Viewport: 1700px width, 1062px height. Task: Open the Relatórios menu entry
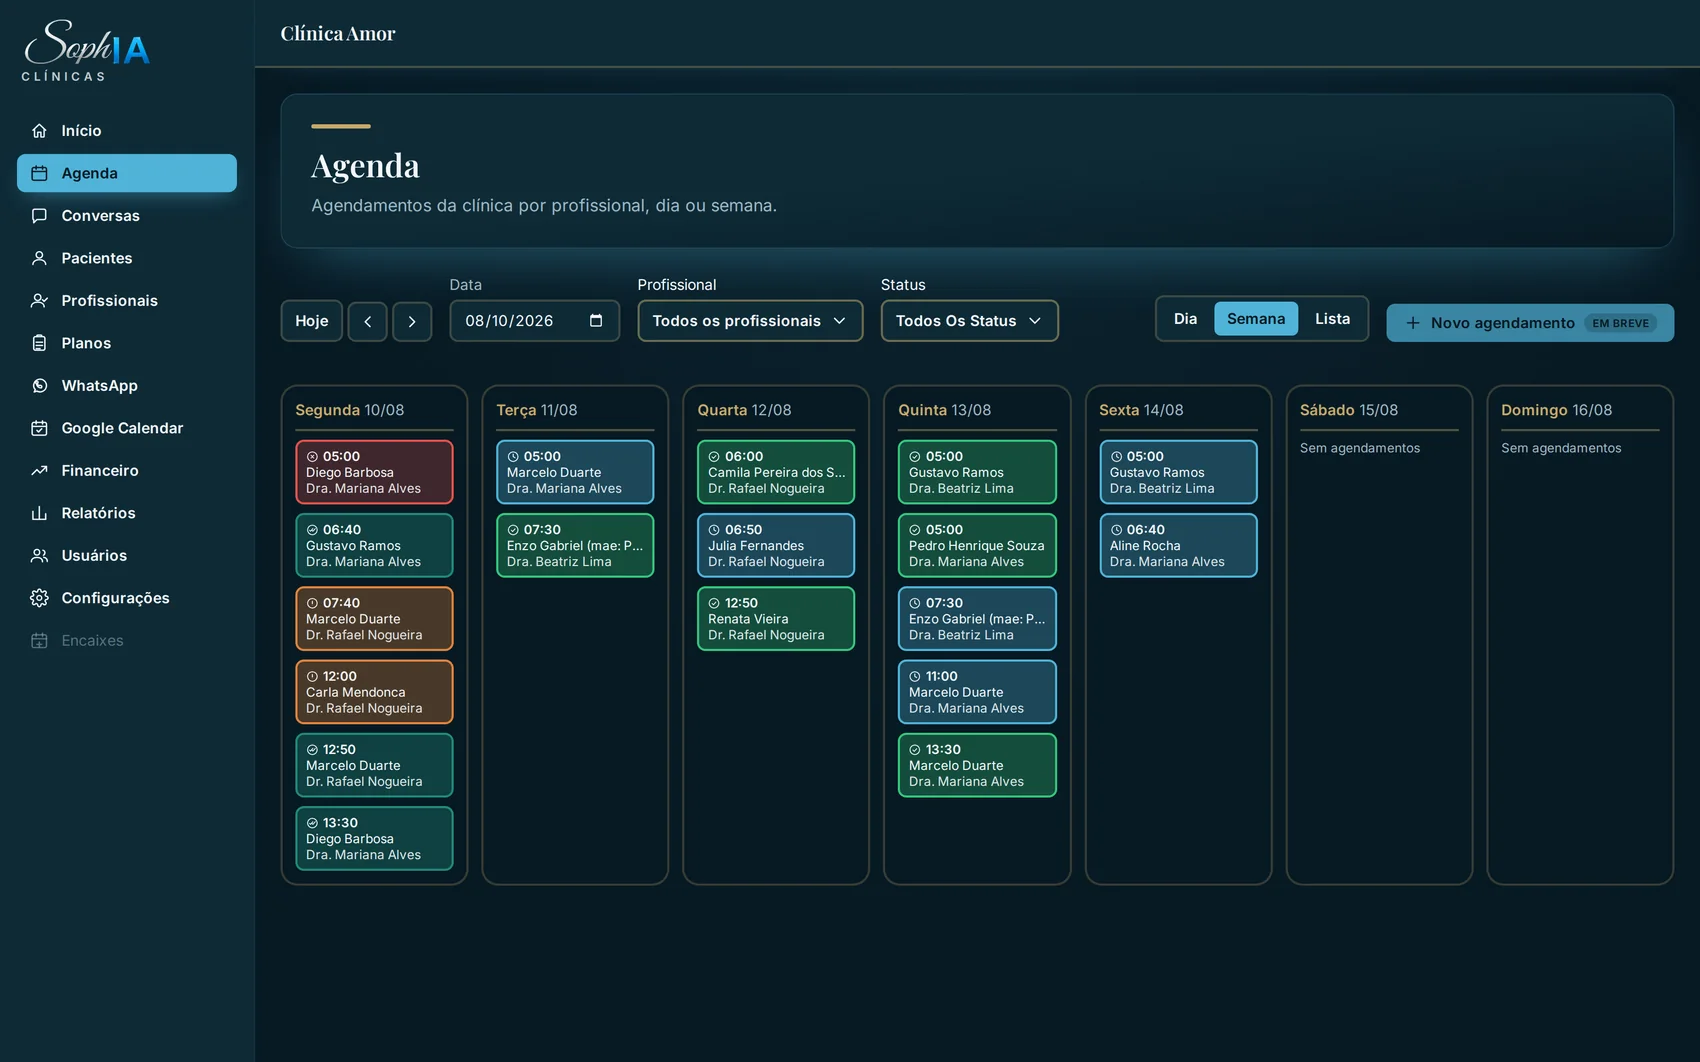pyautogui.click(x=127, y=513)
